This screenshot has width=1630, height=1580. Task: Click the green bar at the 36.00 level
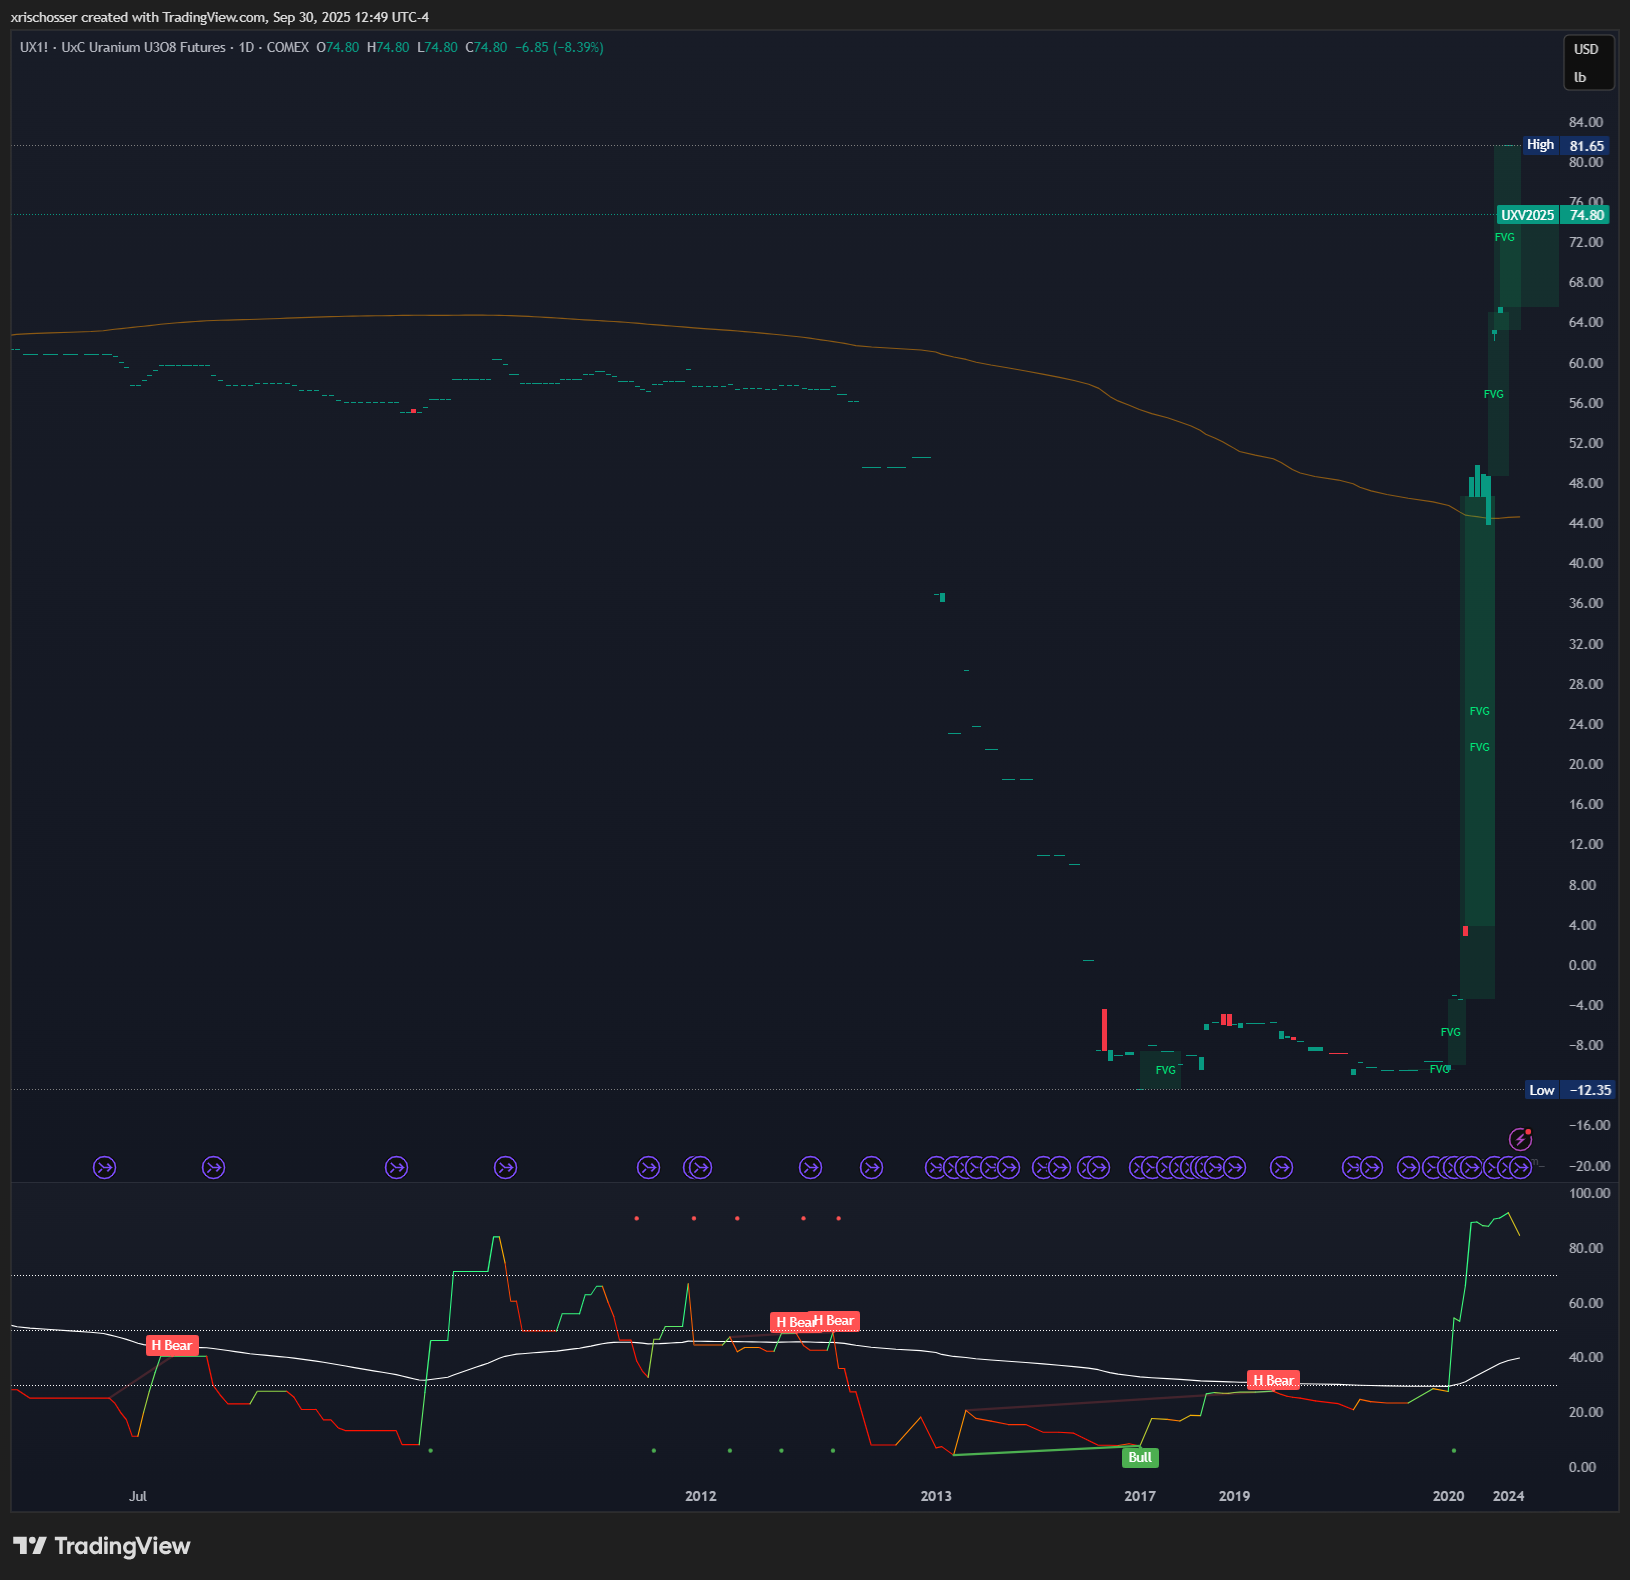[942, 597]
